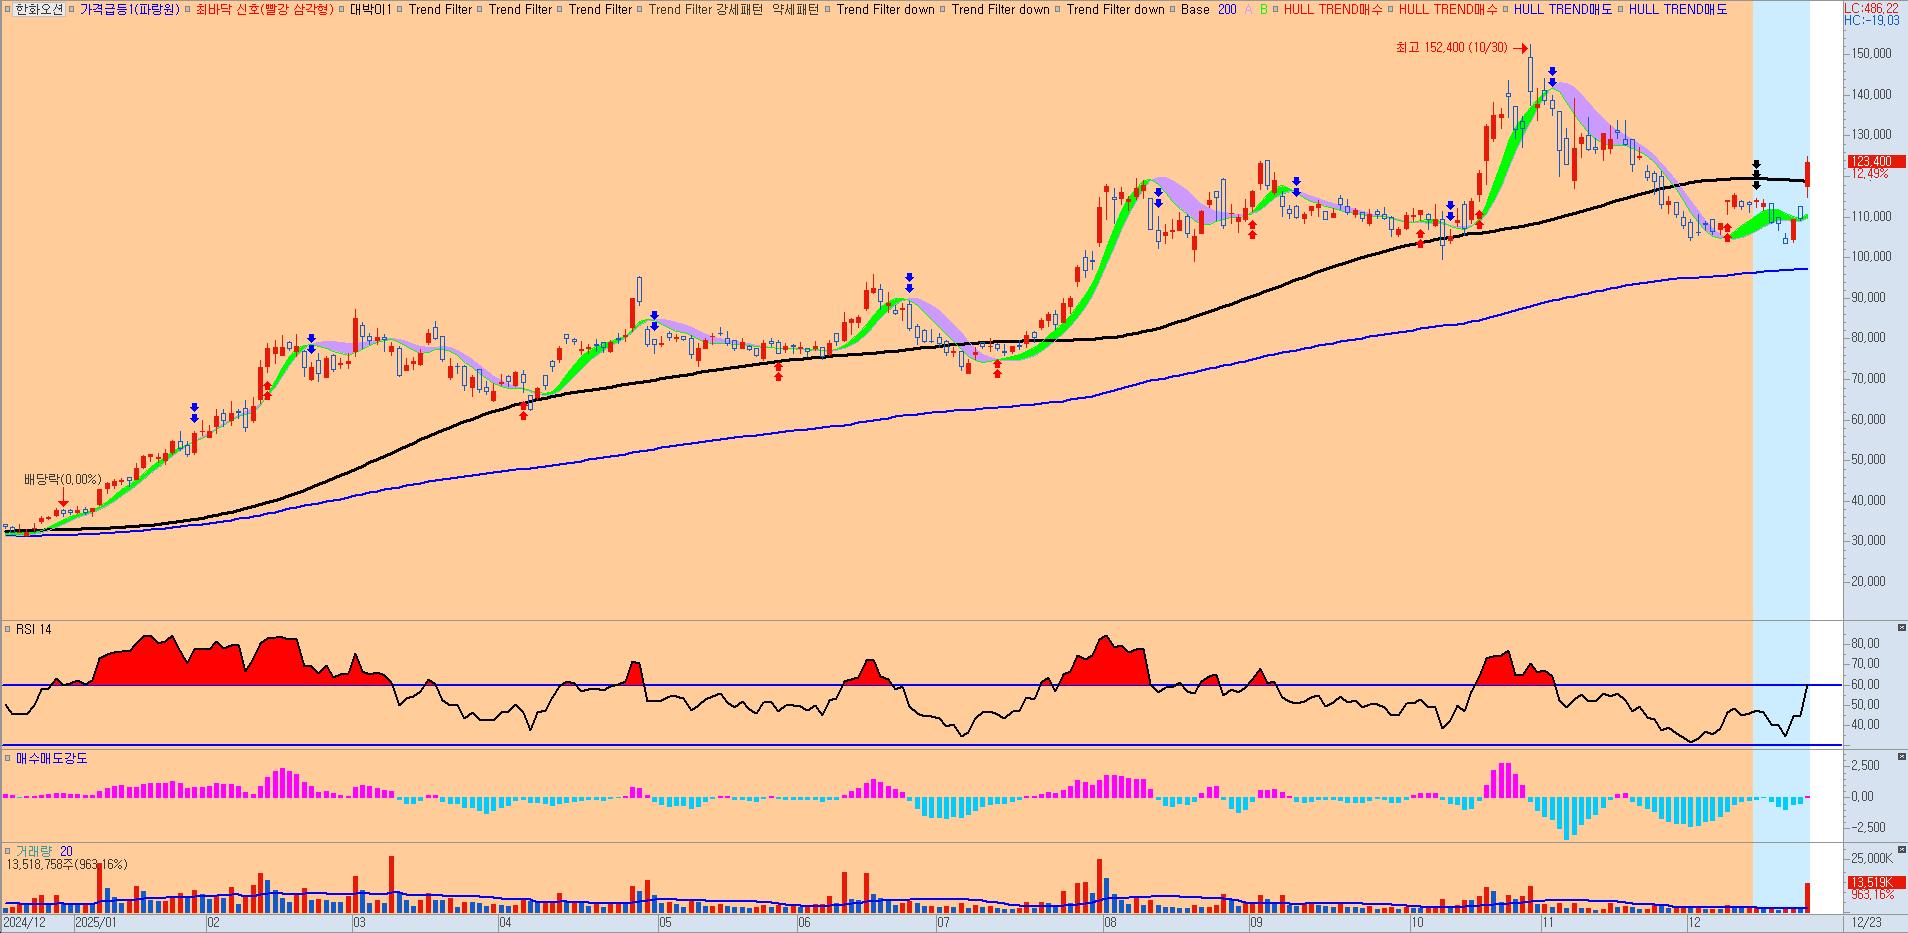Select the 최바닥 신호(빨강 삼각형) legend label
Screen dimensions: 1908x933
(264, 9)
